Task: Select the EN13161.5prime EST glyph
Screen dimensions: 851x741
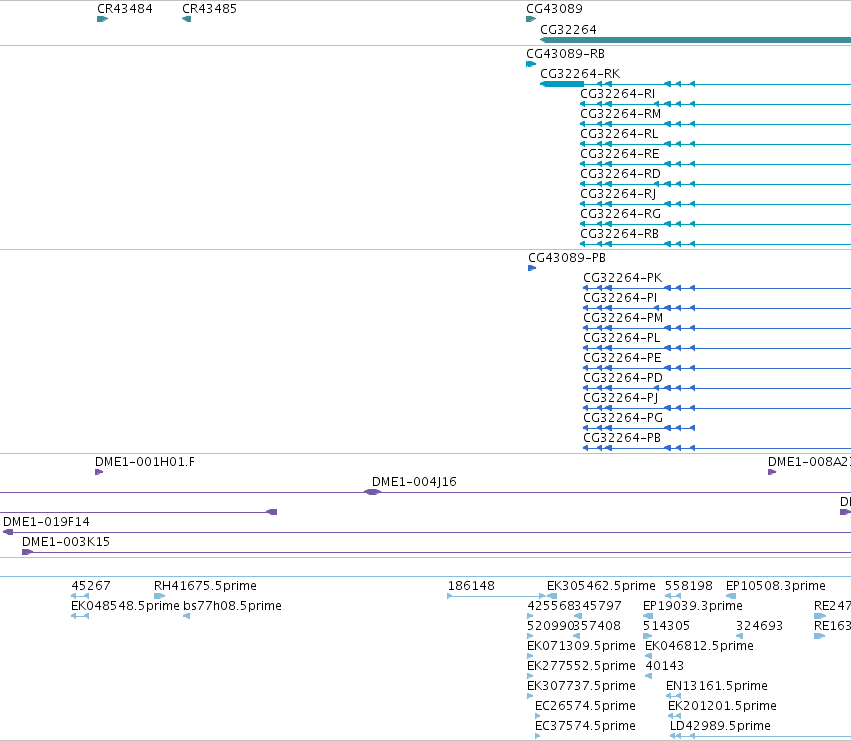Action: tap(673, 696)
